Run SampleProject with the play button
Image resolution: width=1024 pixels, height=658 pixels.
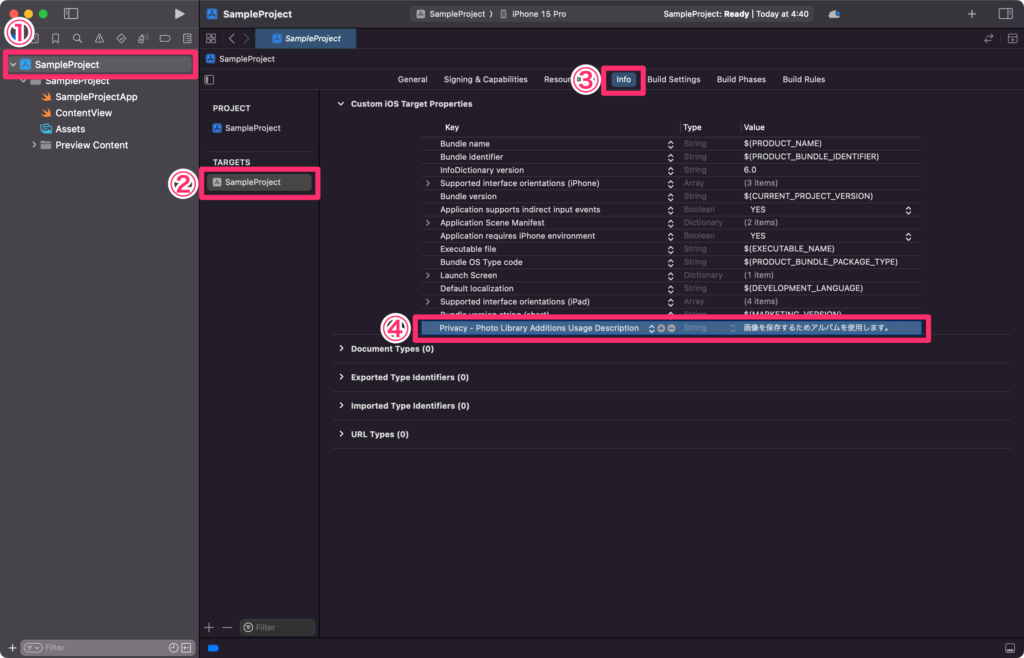(x=178, y=13)
